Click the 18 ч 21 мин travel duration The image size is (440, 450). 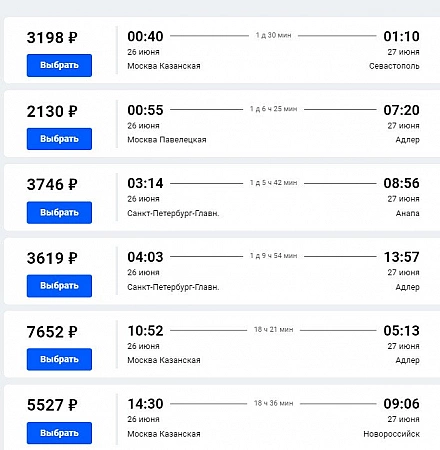[x=273, y=329]
